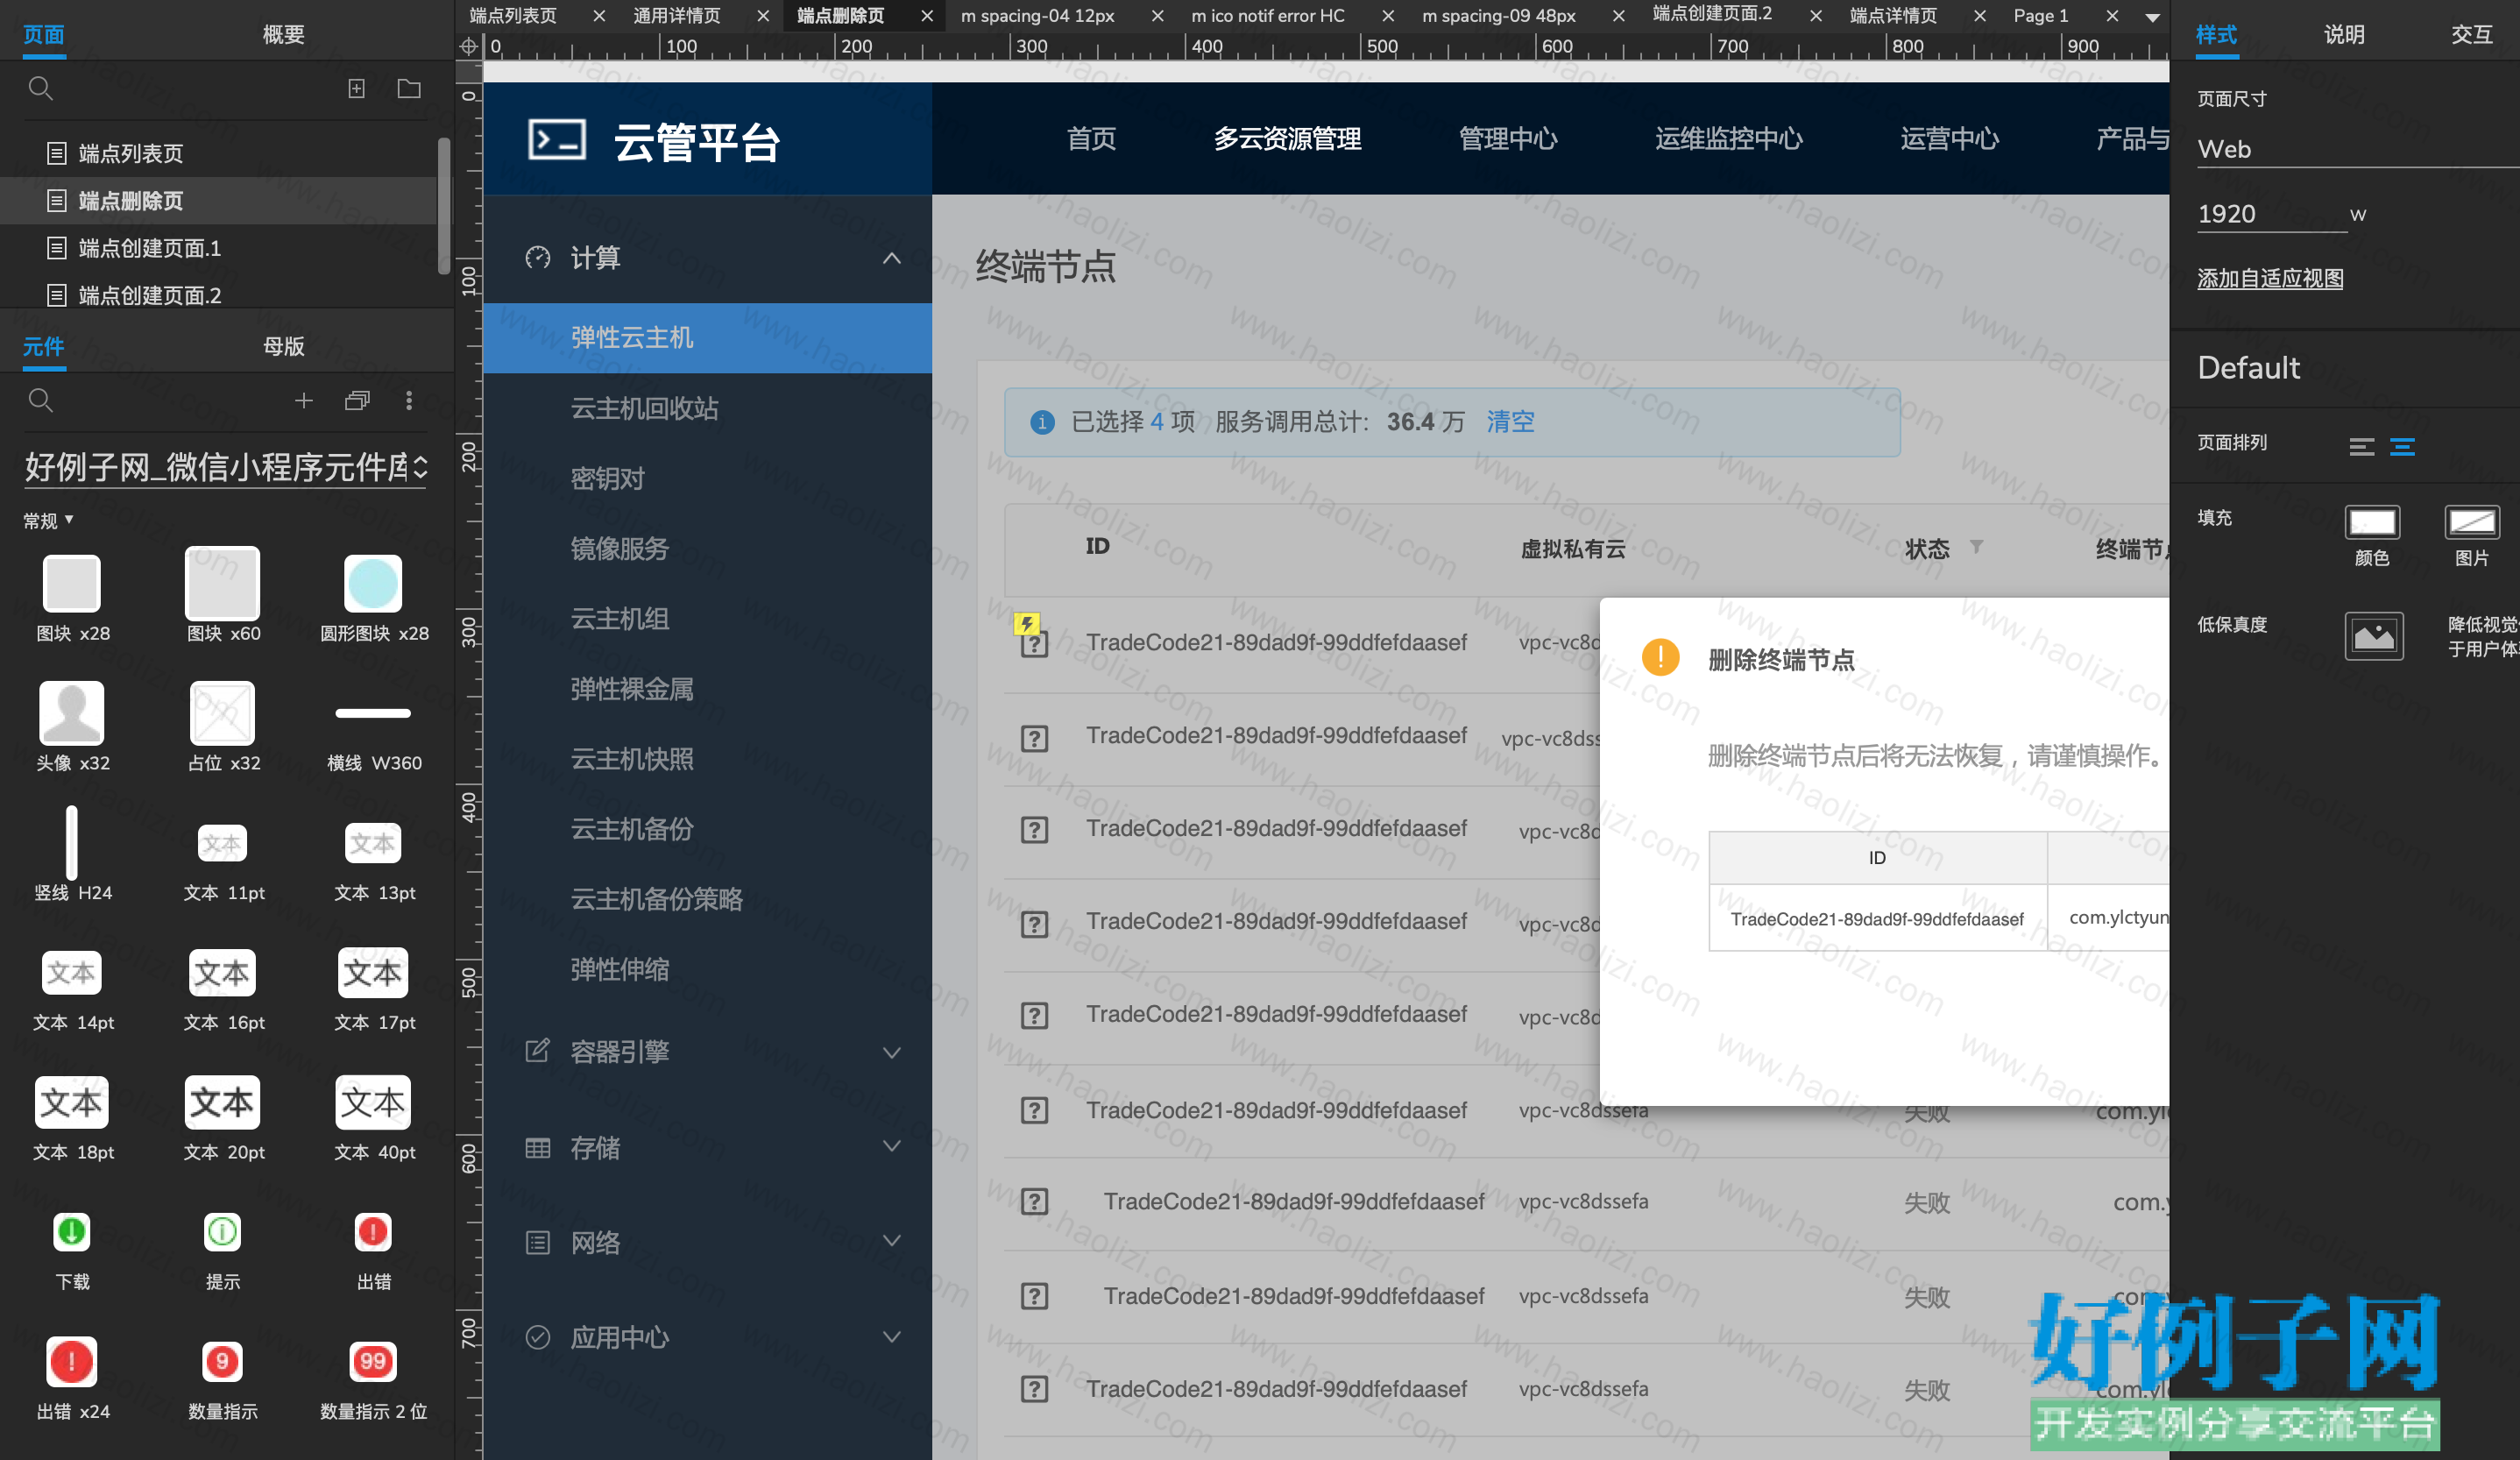Click the 云管平台 terminal logo icon
Image resolution: width=2520 pixels, height=1460 pixels.
(x=557, y=140)
